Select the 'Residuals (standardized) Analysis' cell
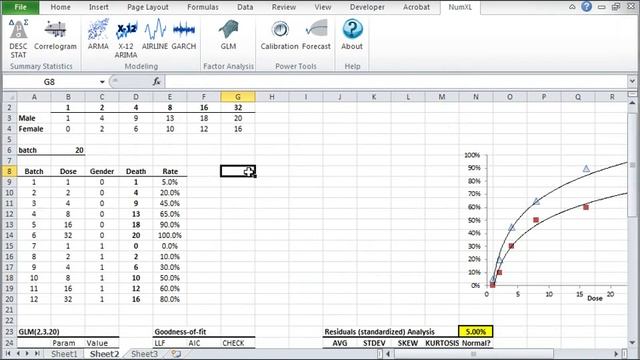Viewport: 640px width, 360px height. pyautogui.click(x=380, y=331)
